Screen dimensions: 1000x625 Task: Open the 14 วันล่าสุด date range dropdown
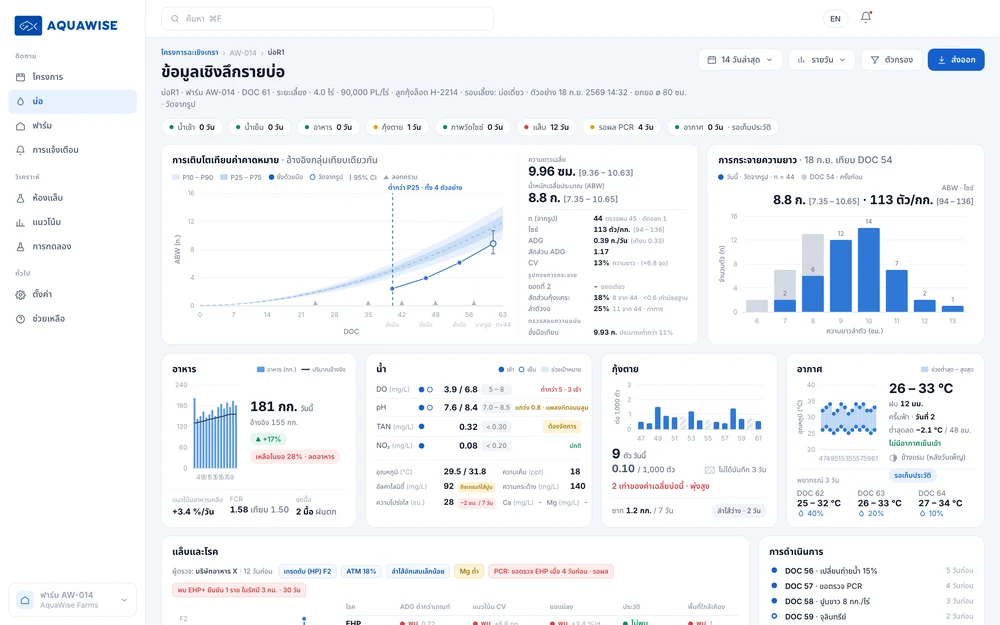point(740,60)
